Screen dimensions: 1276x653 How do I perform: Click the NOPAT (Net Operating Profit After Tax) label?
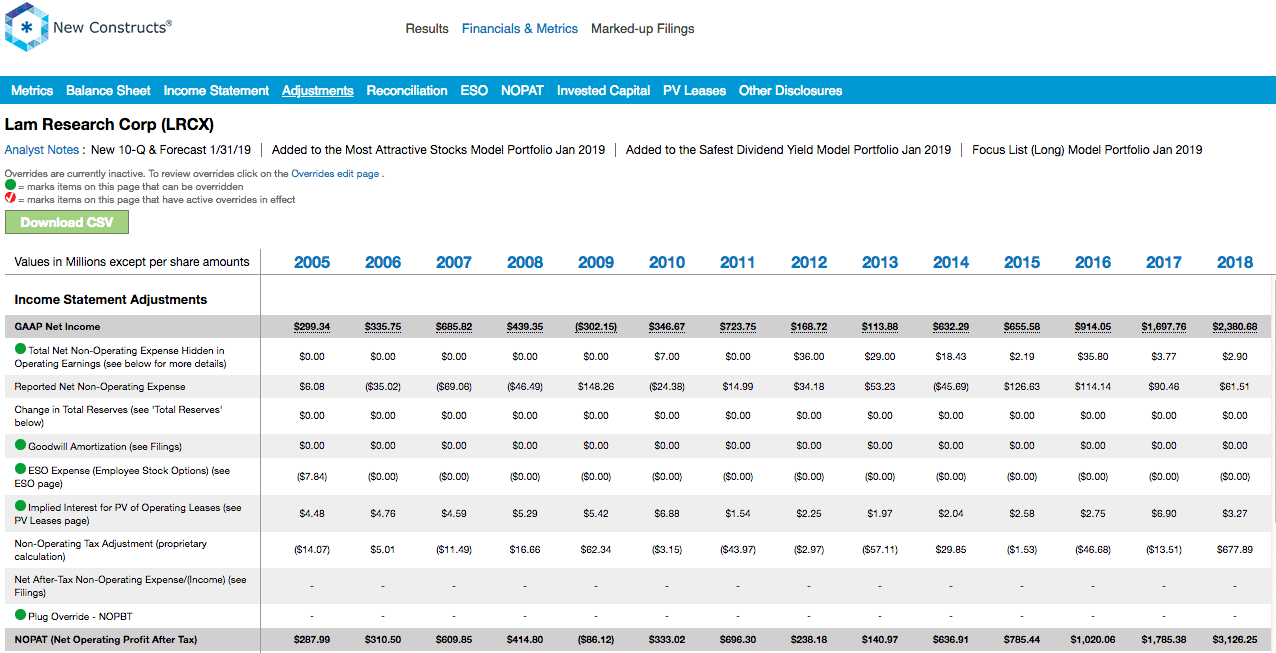click(x=105, y=639)
